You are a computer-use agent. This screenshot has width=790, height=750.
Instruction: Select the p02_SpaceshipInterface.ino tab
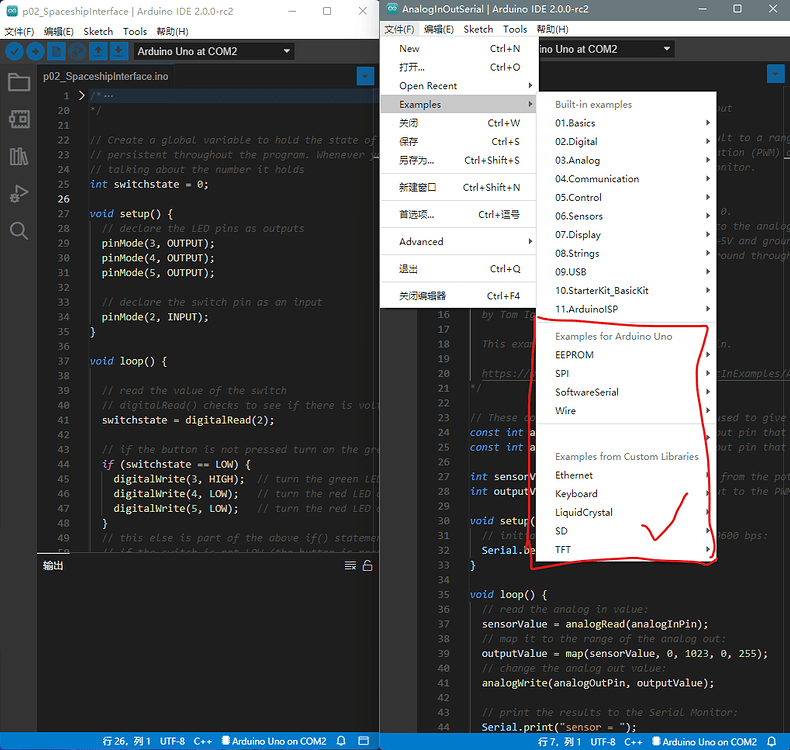105,76
